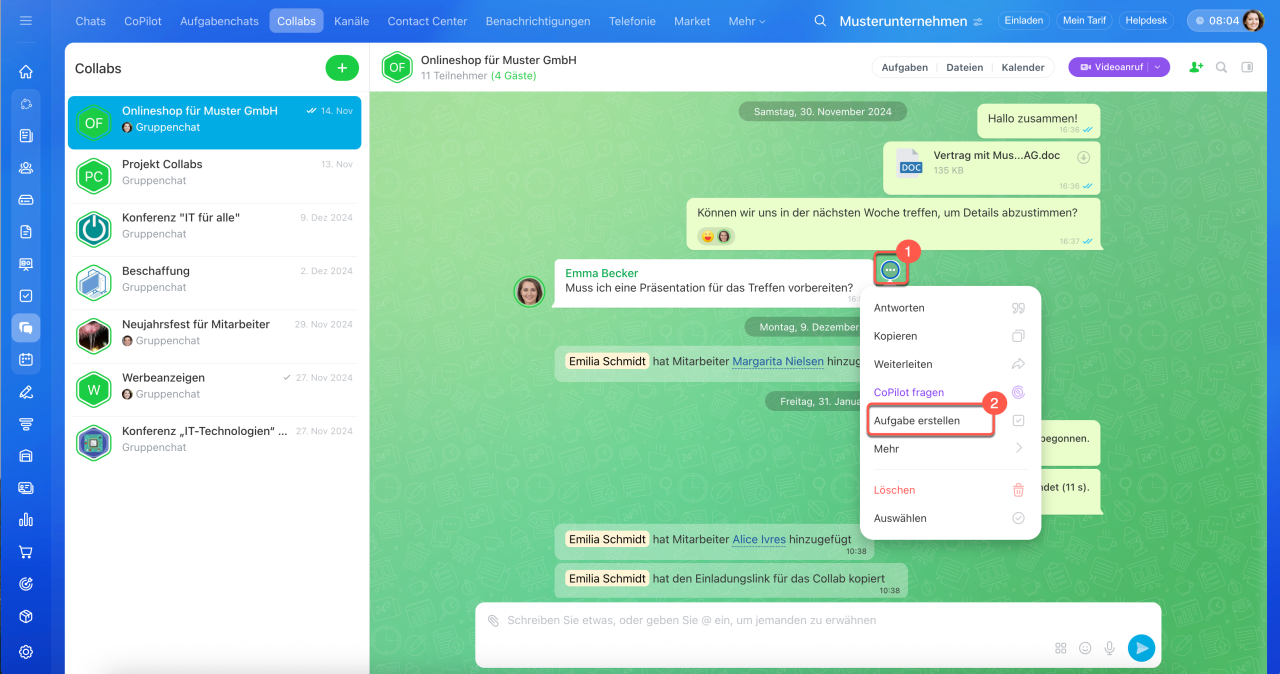Click the add participant icon in header
Screen dimensions: 1280x674
point(1195,68)
